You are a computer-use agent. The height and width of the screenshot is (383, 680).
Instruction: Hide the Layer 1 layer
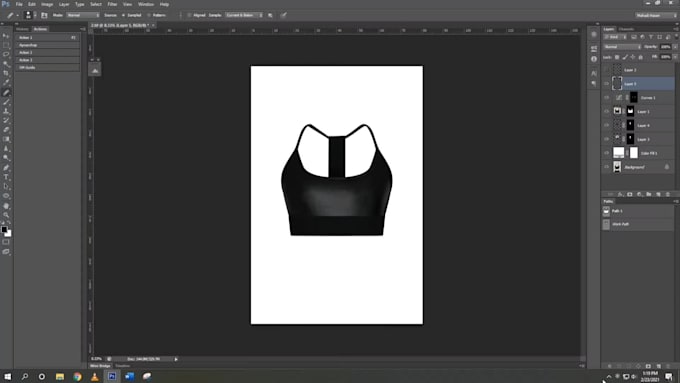tap(606, 111)
